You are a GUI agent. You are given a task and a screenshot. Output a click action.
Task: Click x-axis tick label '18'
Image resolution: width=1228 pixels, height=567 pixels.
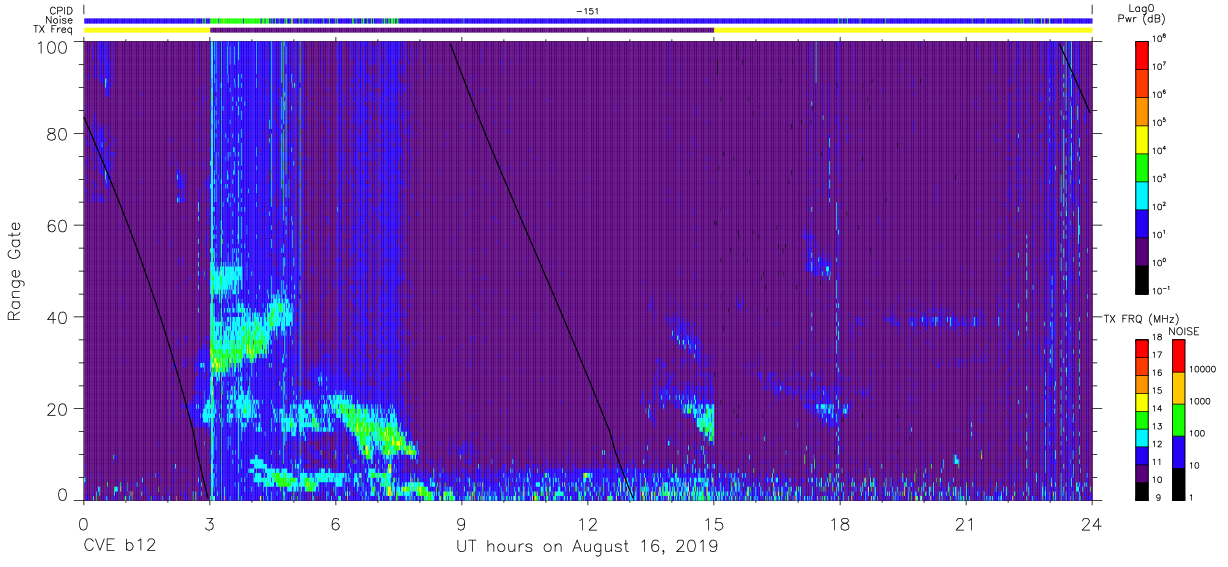840,524
